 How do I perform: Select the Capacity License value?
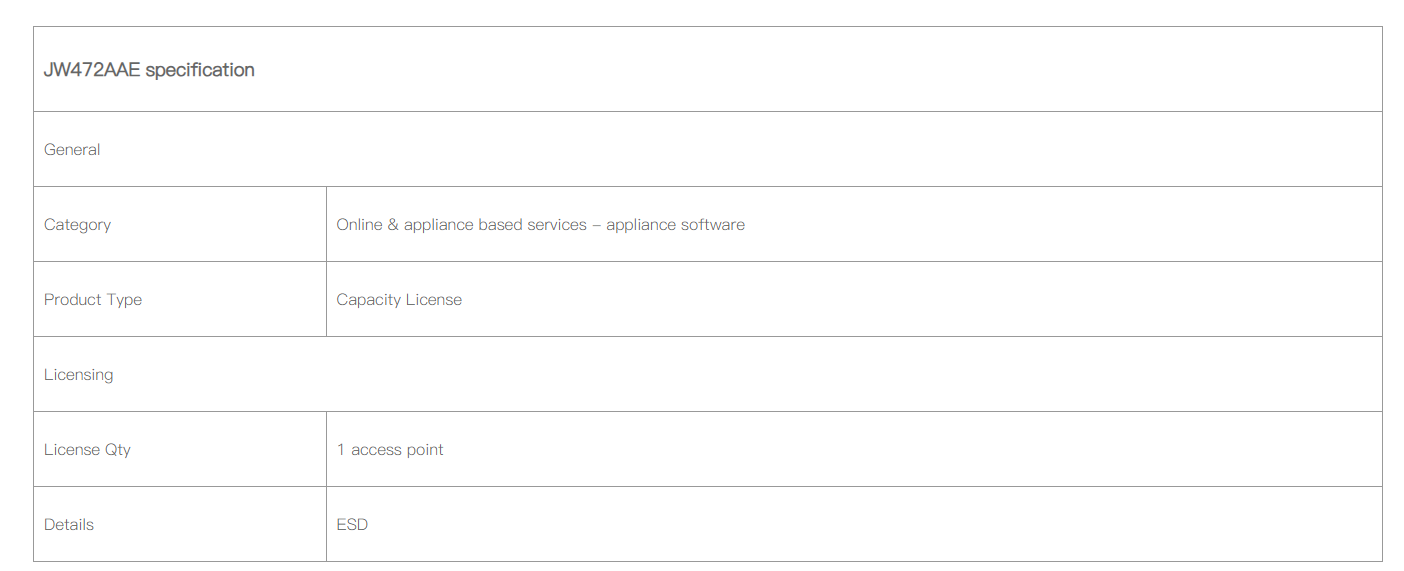[399, 300]
